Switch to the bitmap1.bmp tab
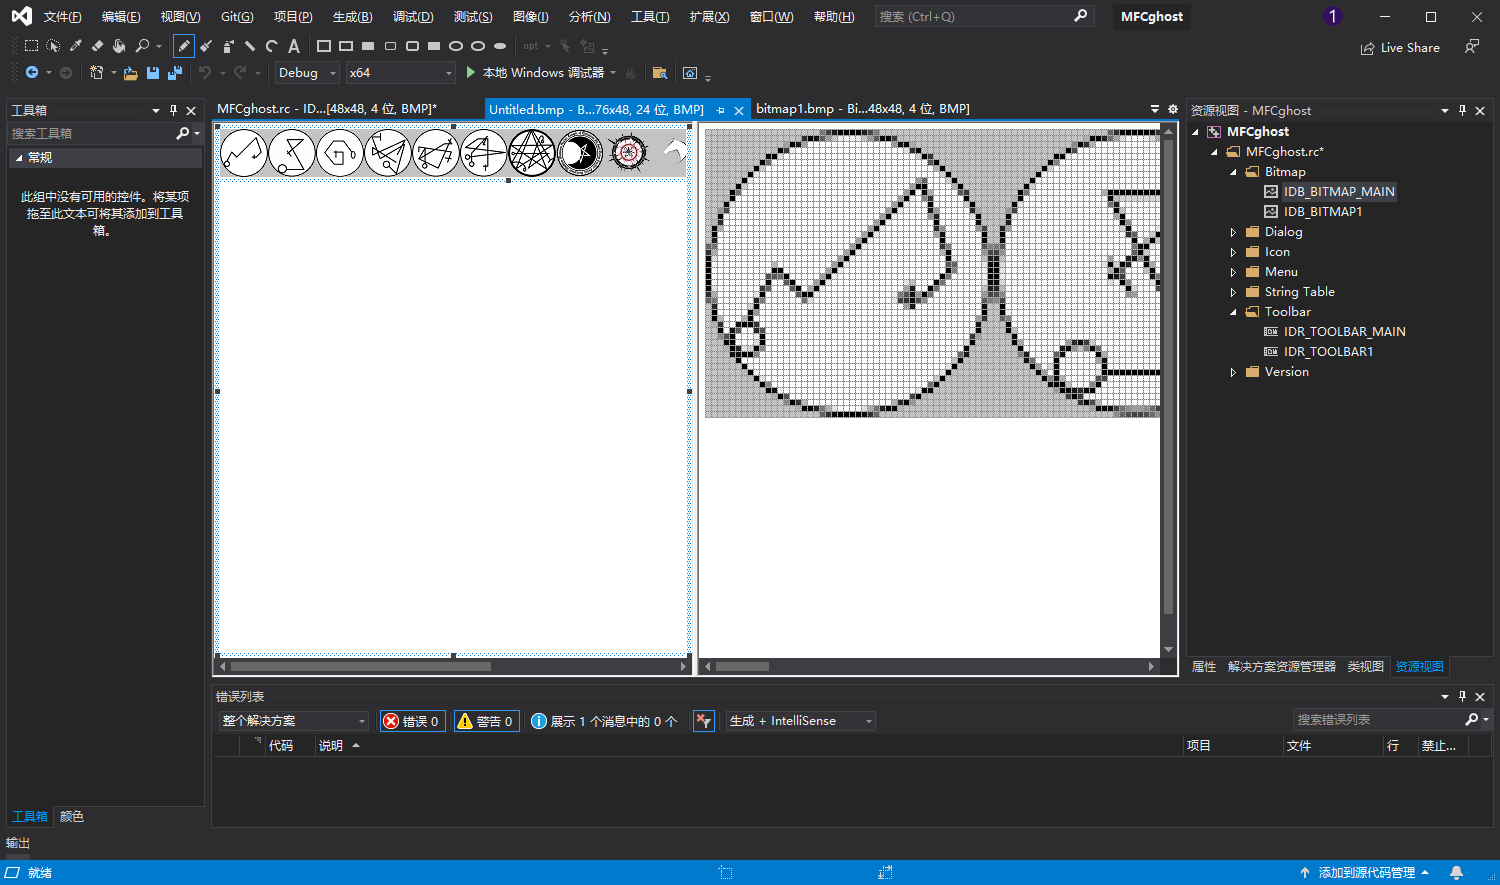The image size is (1500, 885). [862, 109]
